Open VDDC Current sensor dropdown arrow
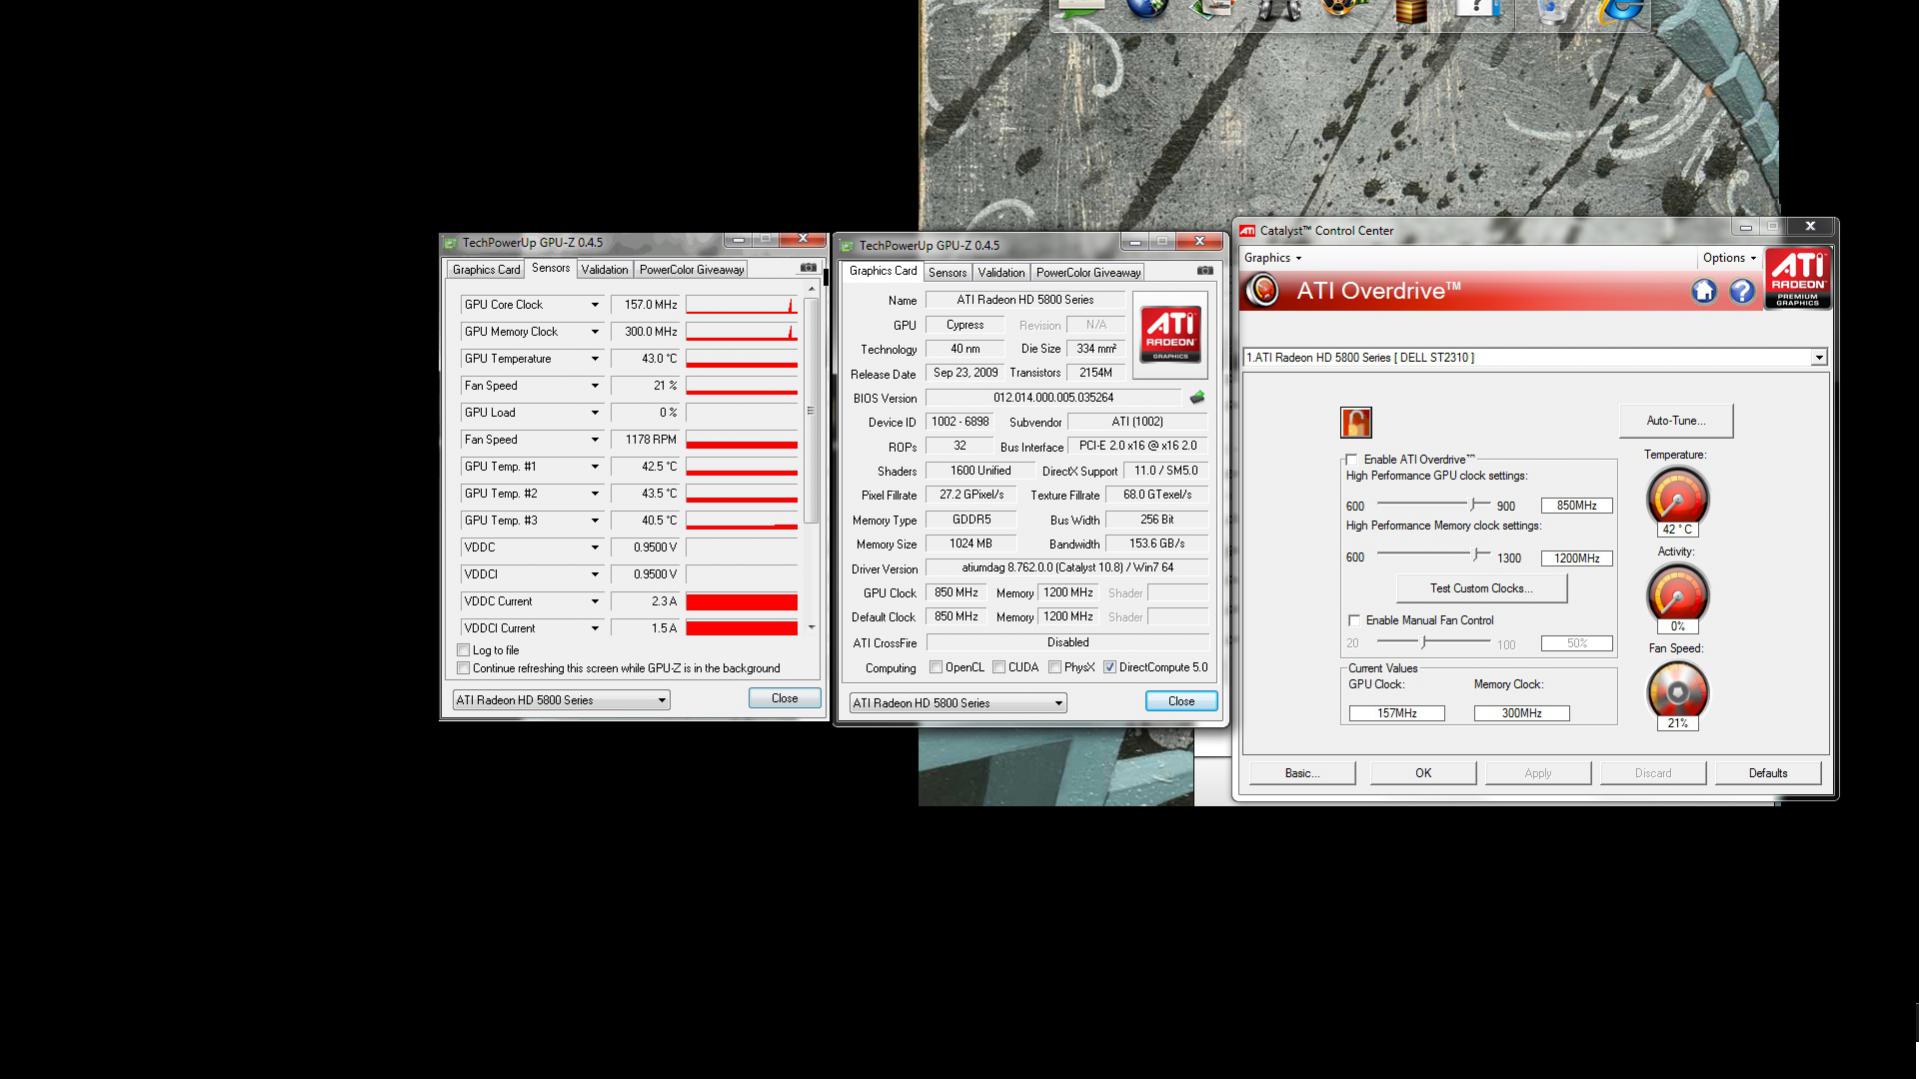This screenshot has height=1079, width=1919. coord(594,602)
